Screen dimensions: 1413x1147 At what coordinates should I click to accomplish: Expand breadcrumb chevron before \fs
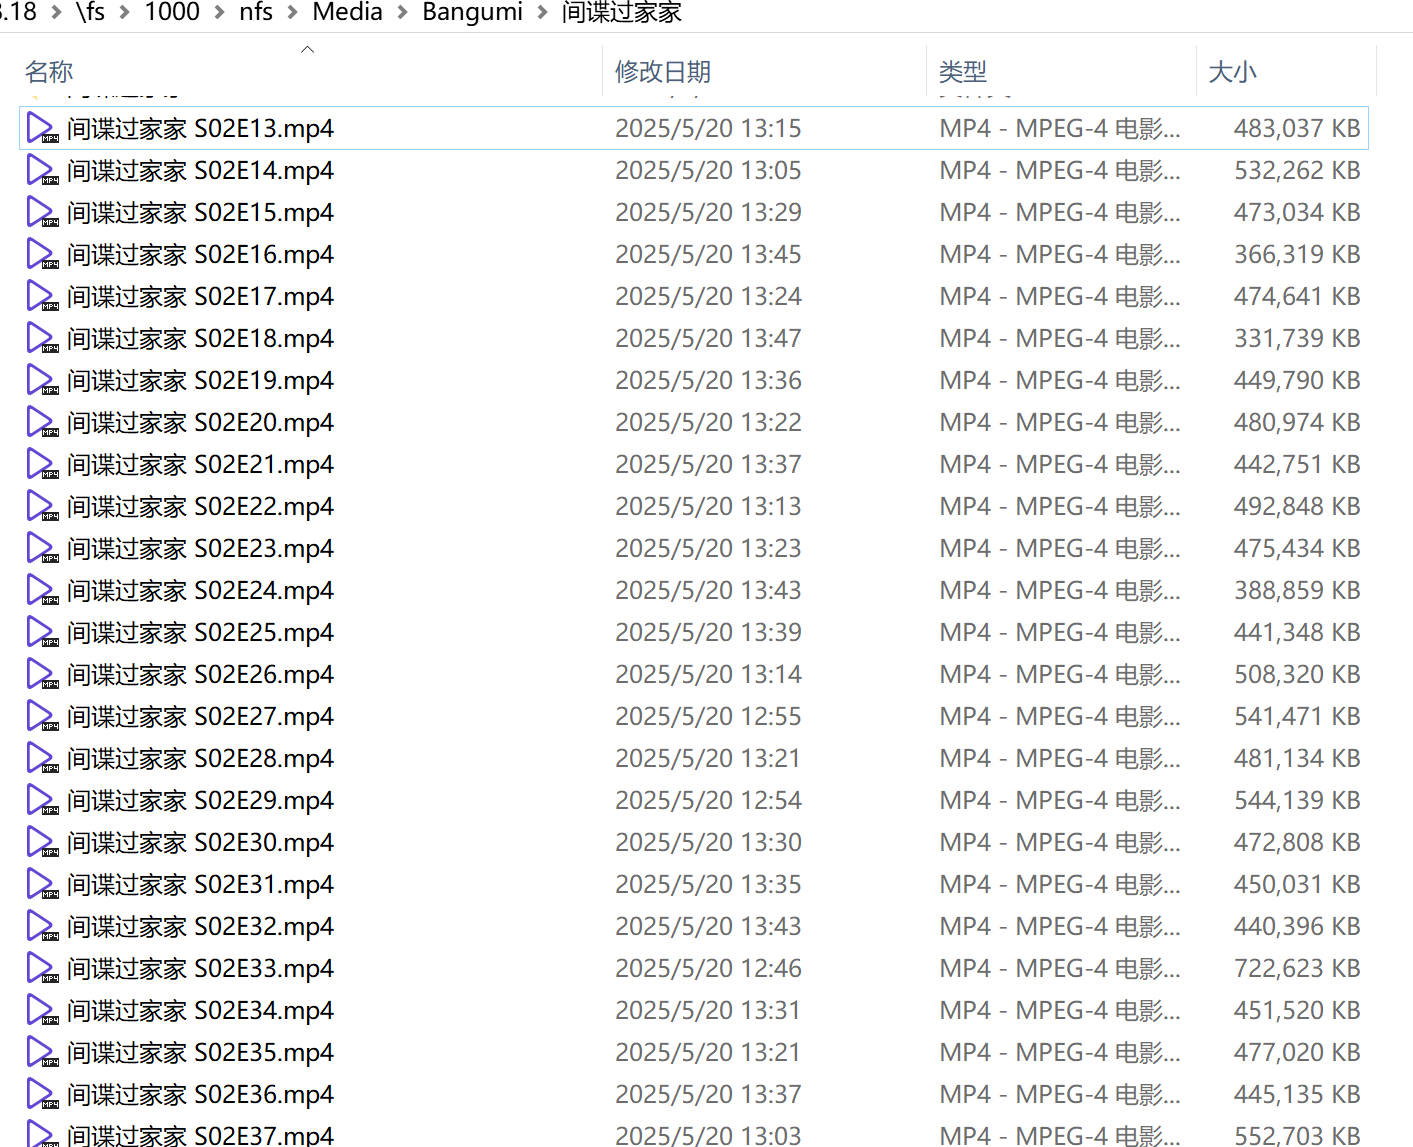56,13
